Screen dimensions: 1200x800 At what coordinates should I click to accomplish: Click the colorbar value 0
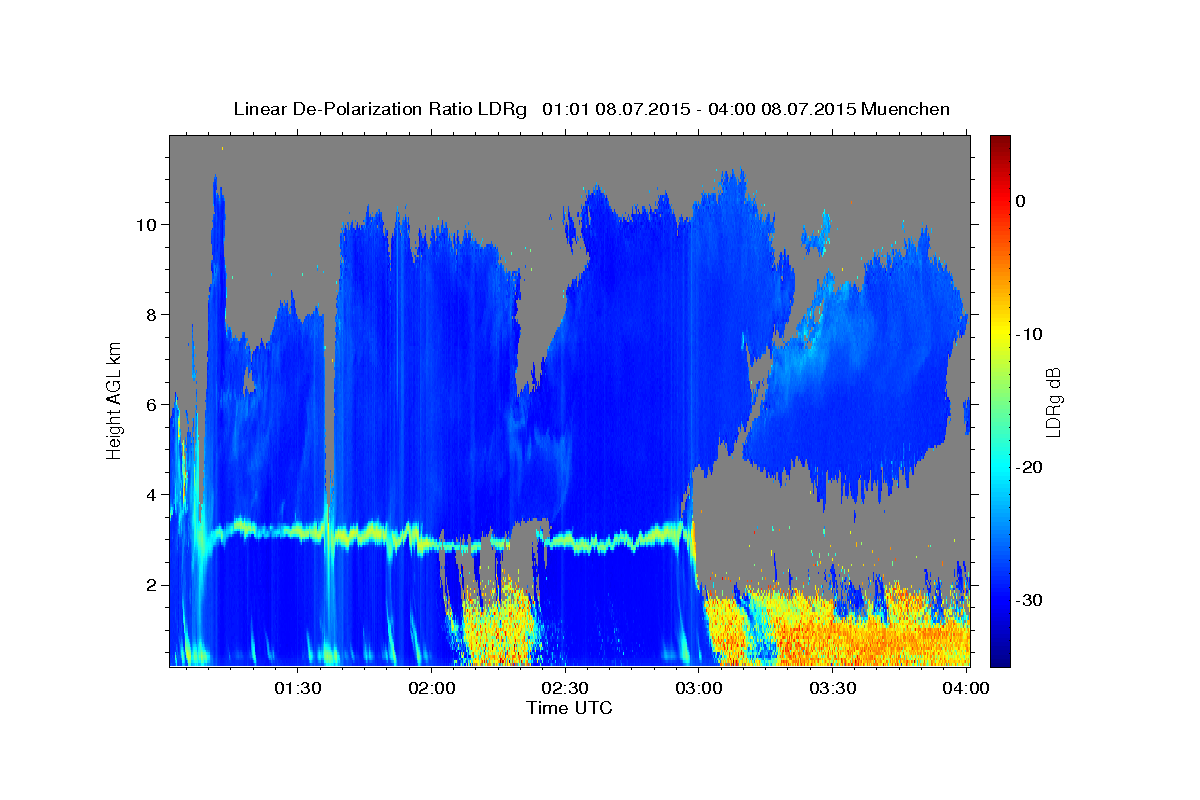pos(1021,201)
